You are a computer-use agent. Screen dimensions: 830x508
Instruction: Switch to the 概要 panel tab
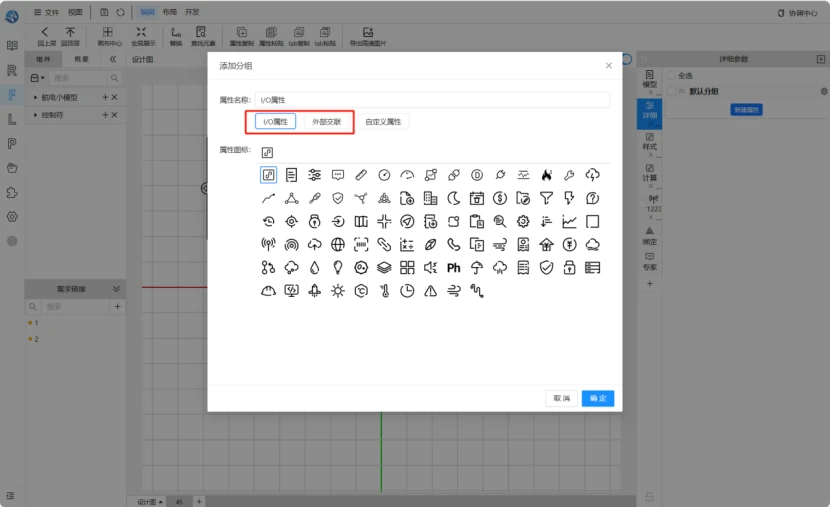81,59
